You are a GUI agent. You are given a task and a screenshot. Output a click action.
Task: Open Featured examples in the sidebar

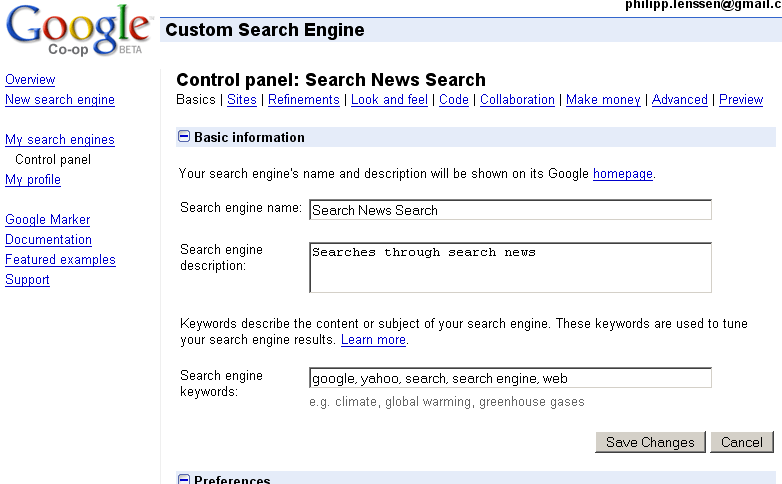60,260
